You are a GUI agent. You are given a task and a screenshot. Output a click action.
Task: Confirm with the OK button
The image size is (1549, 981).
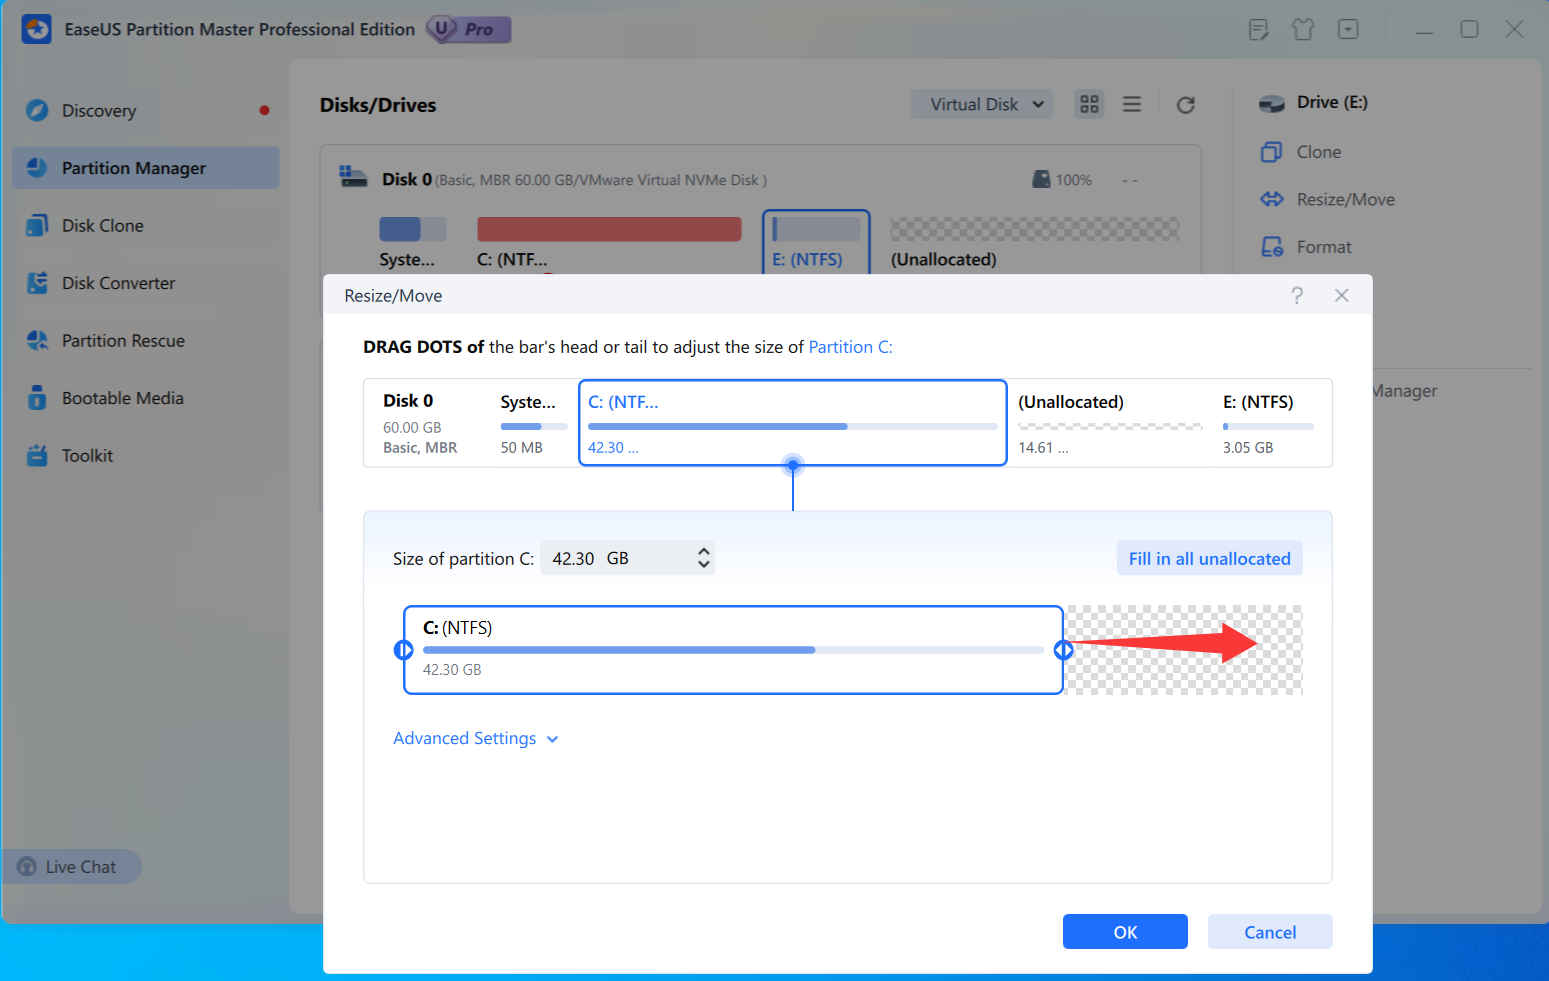1125,932
